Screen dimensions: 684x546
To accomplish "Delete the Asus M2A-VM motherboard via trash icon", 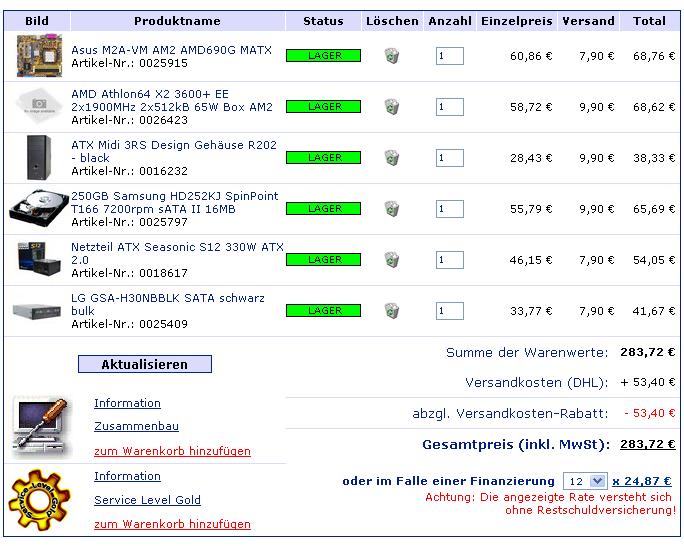I will [x=392, y=56].
